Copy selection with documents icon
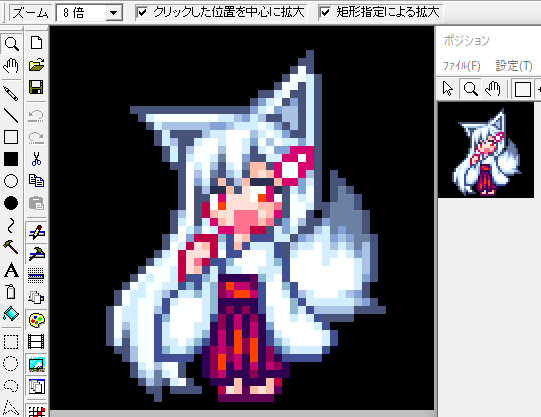This screenshot has height=417, width=541. click(x=36, y=181)
